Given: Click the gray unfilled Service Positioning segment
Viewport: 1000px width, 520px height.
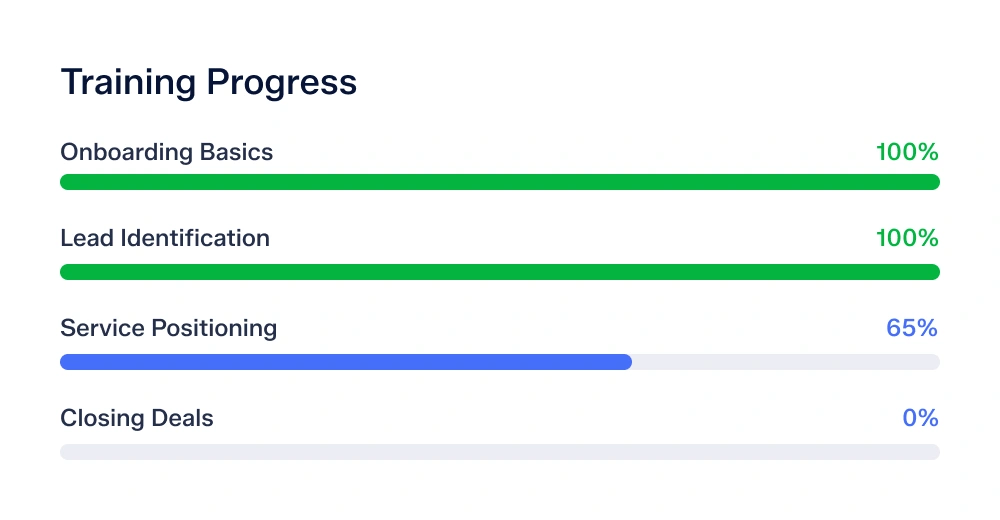Looking at the screenshot, I should [785, 362].
